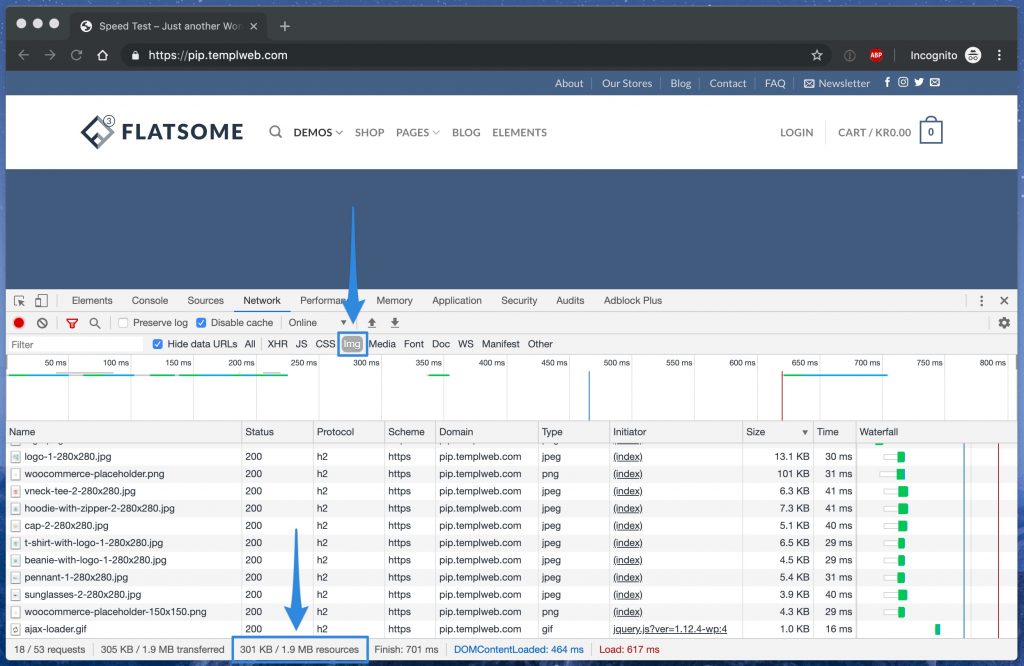
Task: Activate the DevTools inspect element tool
Action: pos(20,300)
